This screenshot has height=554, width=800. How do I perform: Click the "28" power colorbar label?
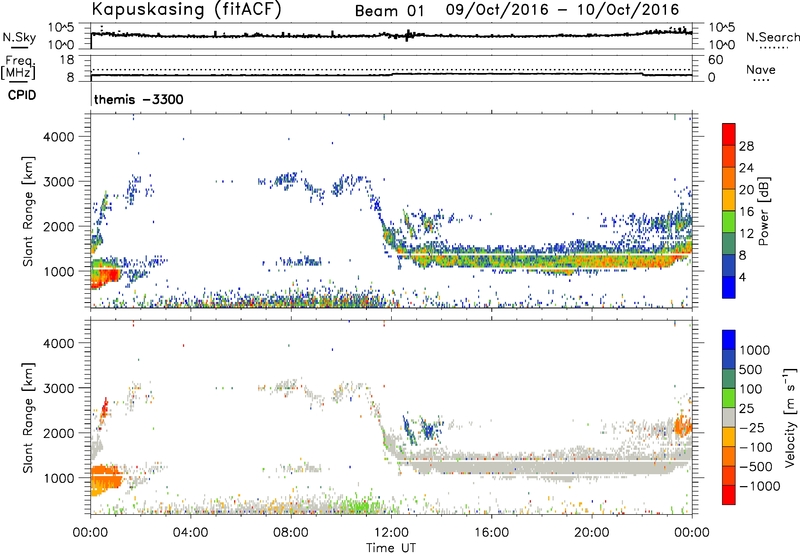click(x=746, y=146)
